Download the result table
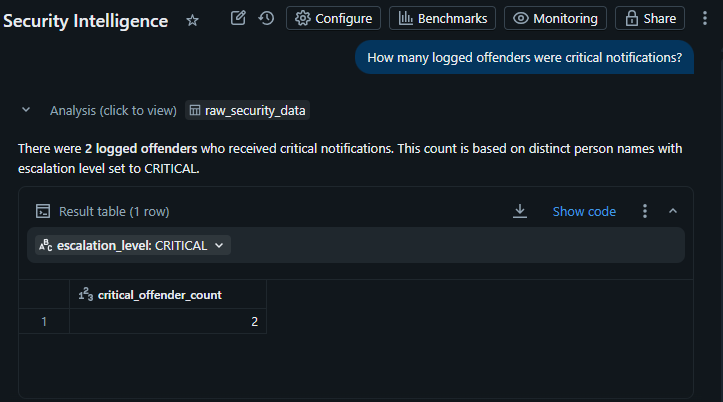 520,211
